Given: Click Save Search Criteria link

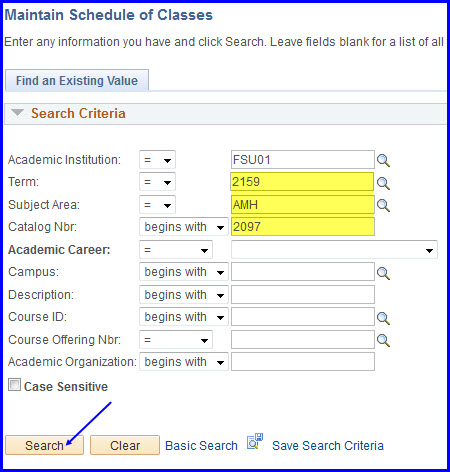Looking at the screenshot, I should (x=328, y=446).
